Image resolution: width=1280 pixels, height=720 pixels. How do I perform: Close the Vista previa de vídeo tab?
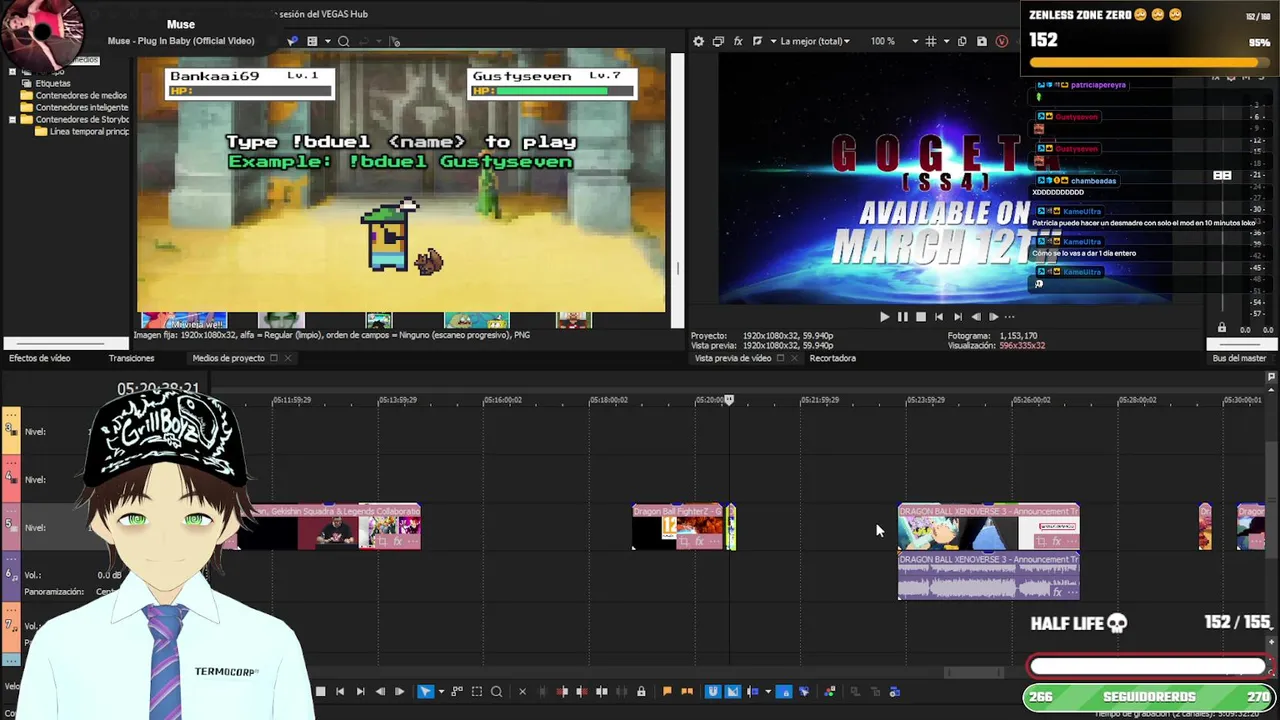(795, 358)
